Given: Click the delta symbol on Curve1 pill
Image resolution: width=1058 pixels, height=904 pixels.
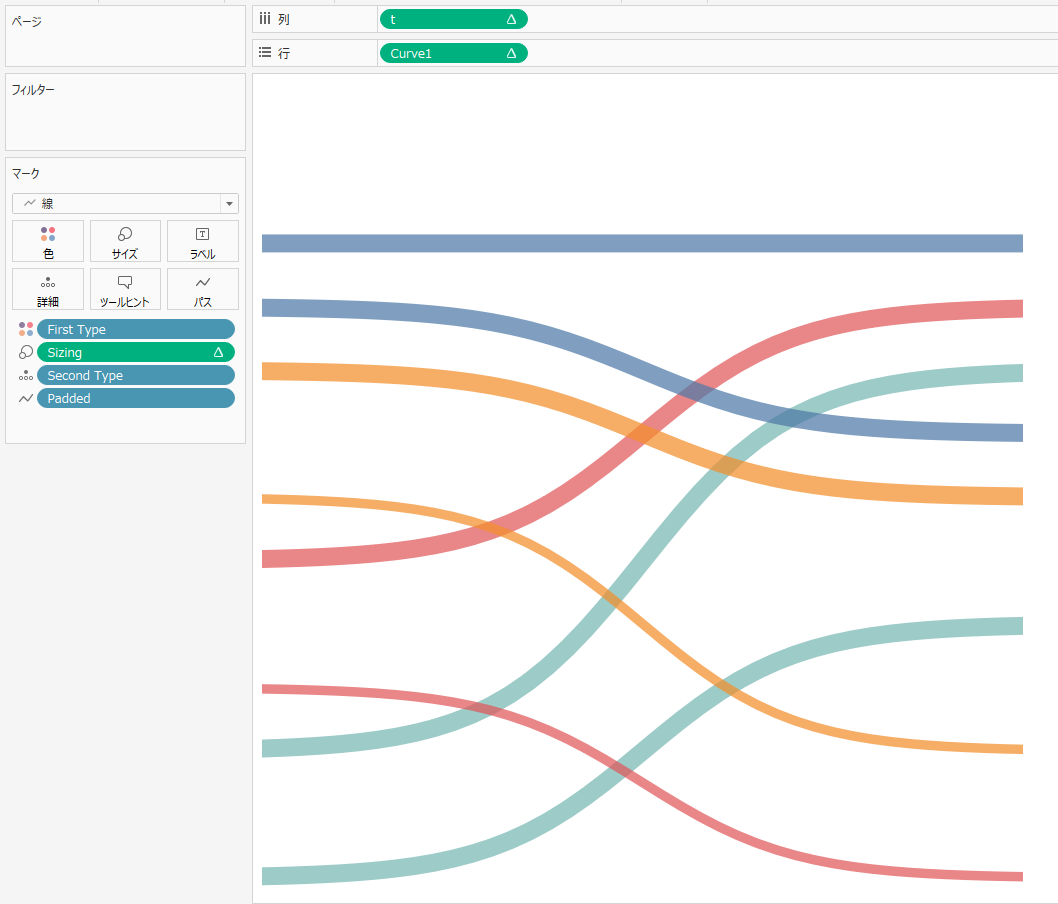Looking at the screenshot, I should pos(511,53).
